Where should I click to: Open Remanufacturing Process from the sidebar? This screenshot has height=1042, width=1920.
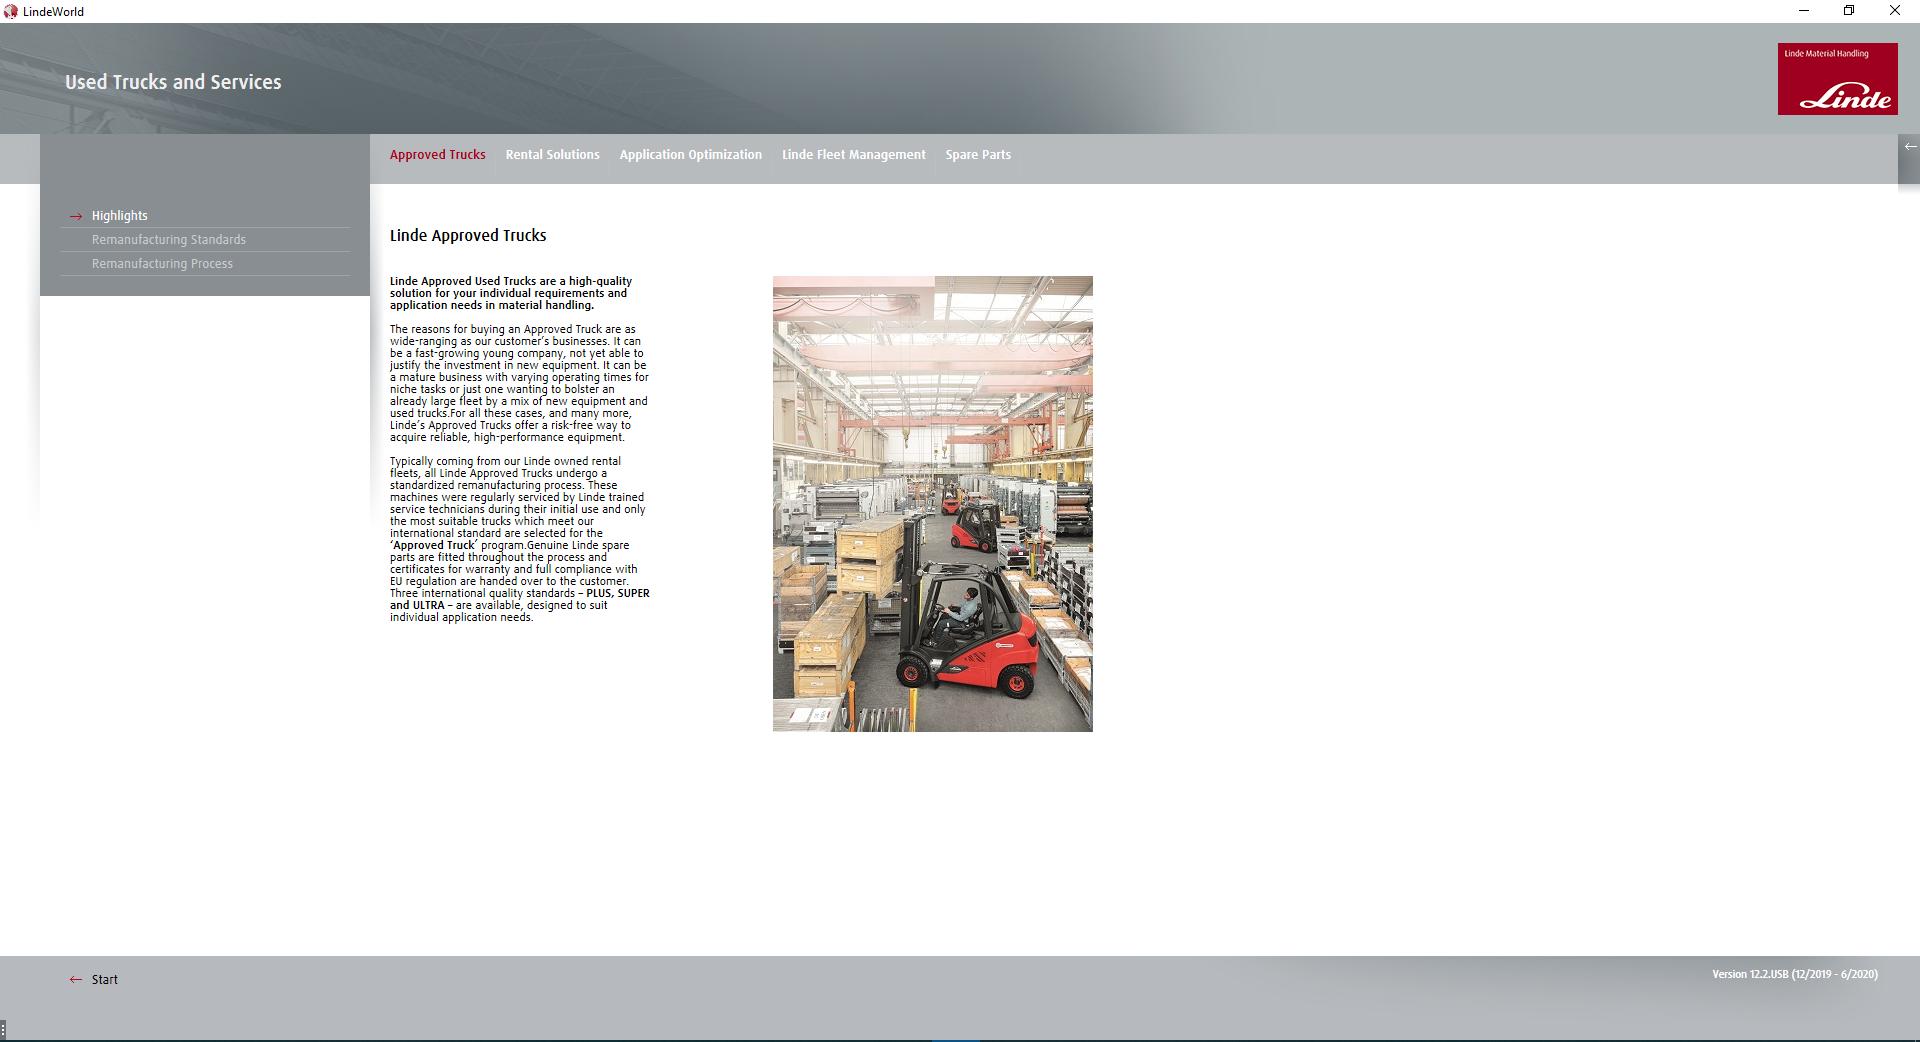tap(162, 263)
